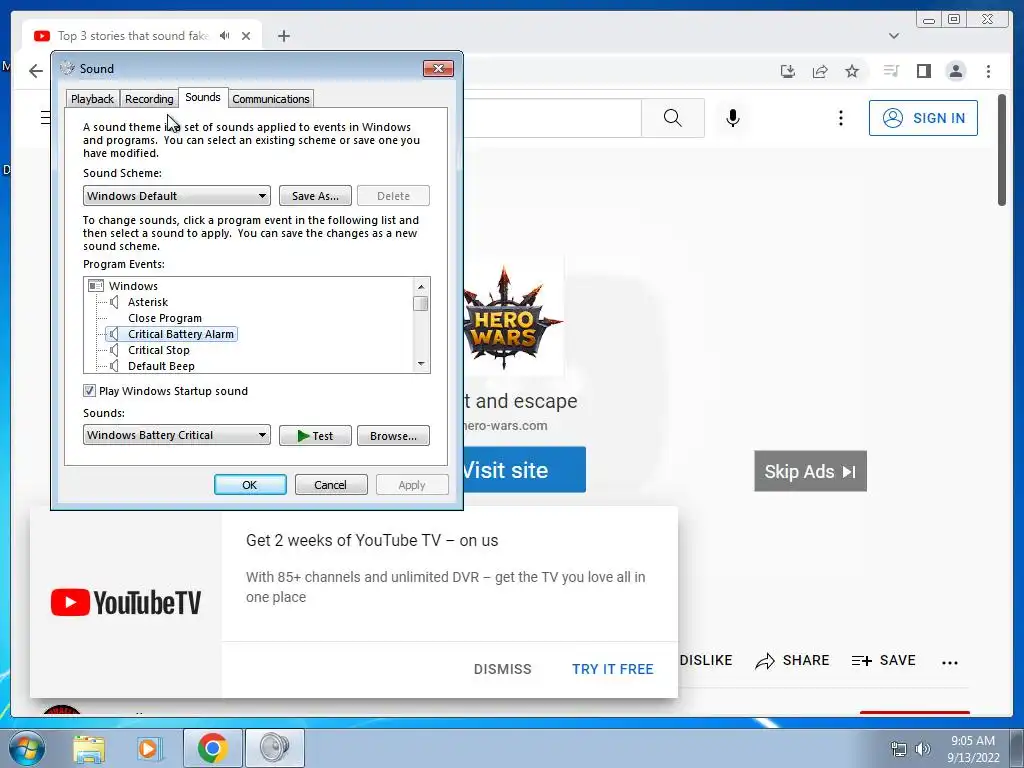The image size is (1024, 768).
Task: Test the selected sound
Action: pyautogui.click(x=315, y=436)
